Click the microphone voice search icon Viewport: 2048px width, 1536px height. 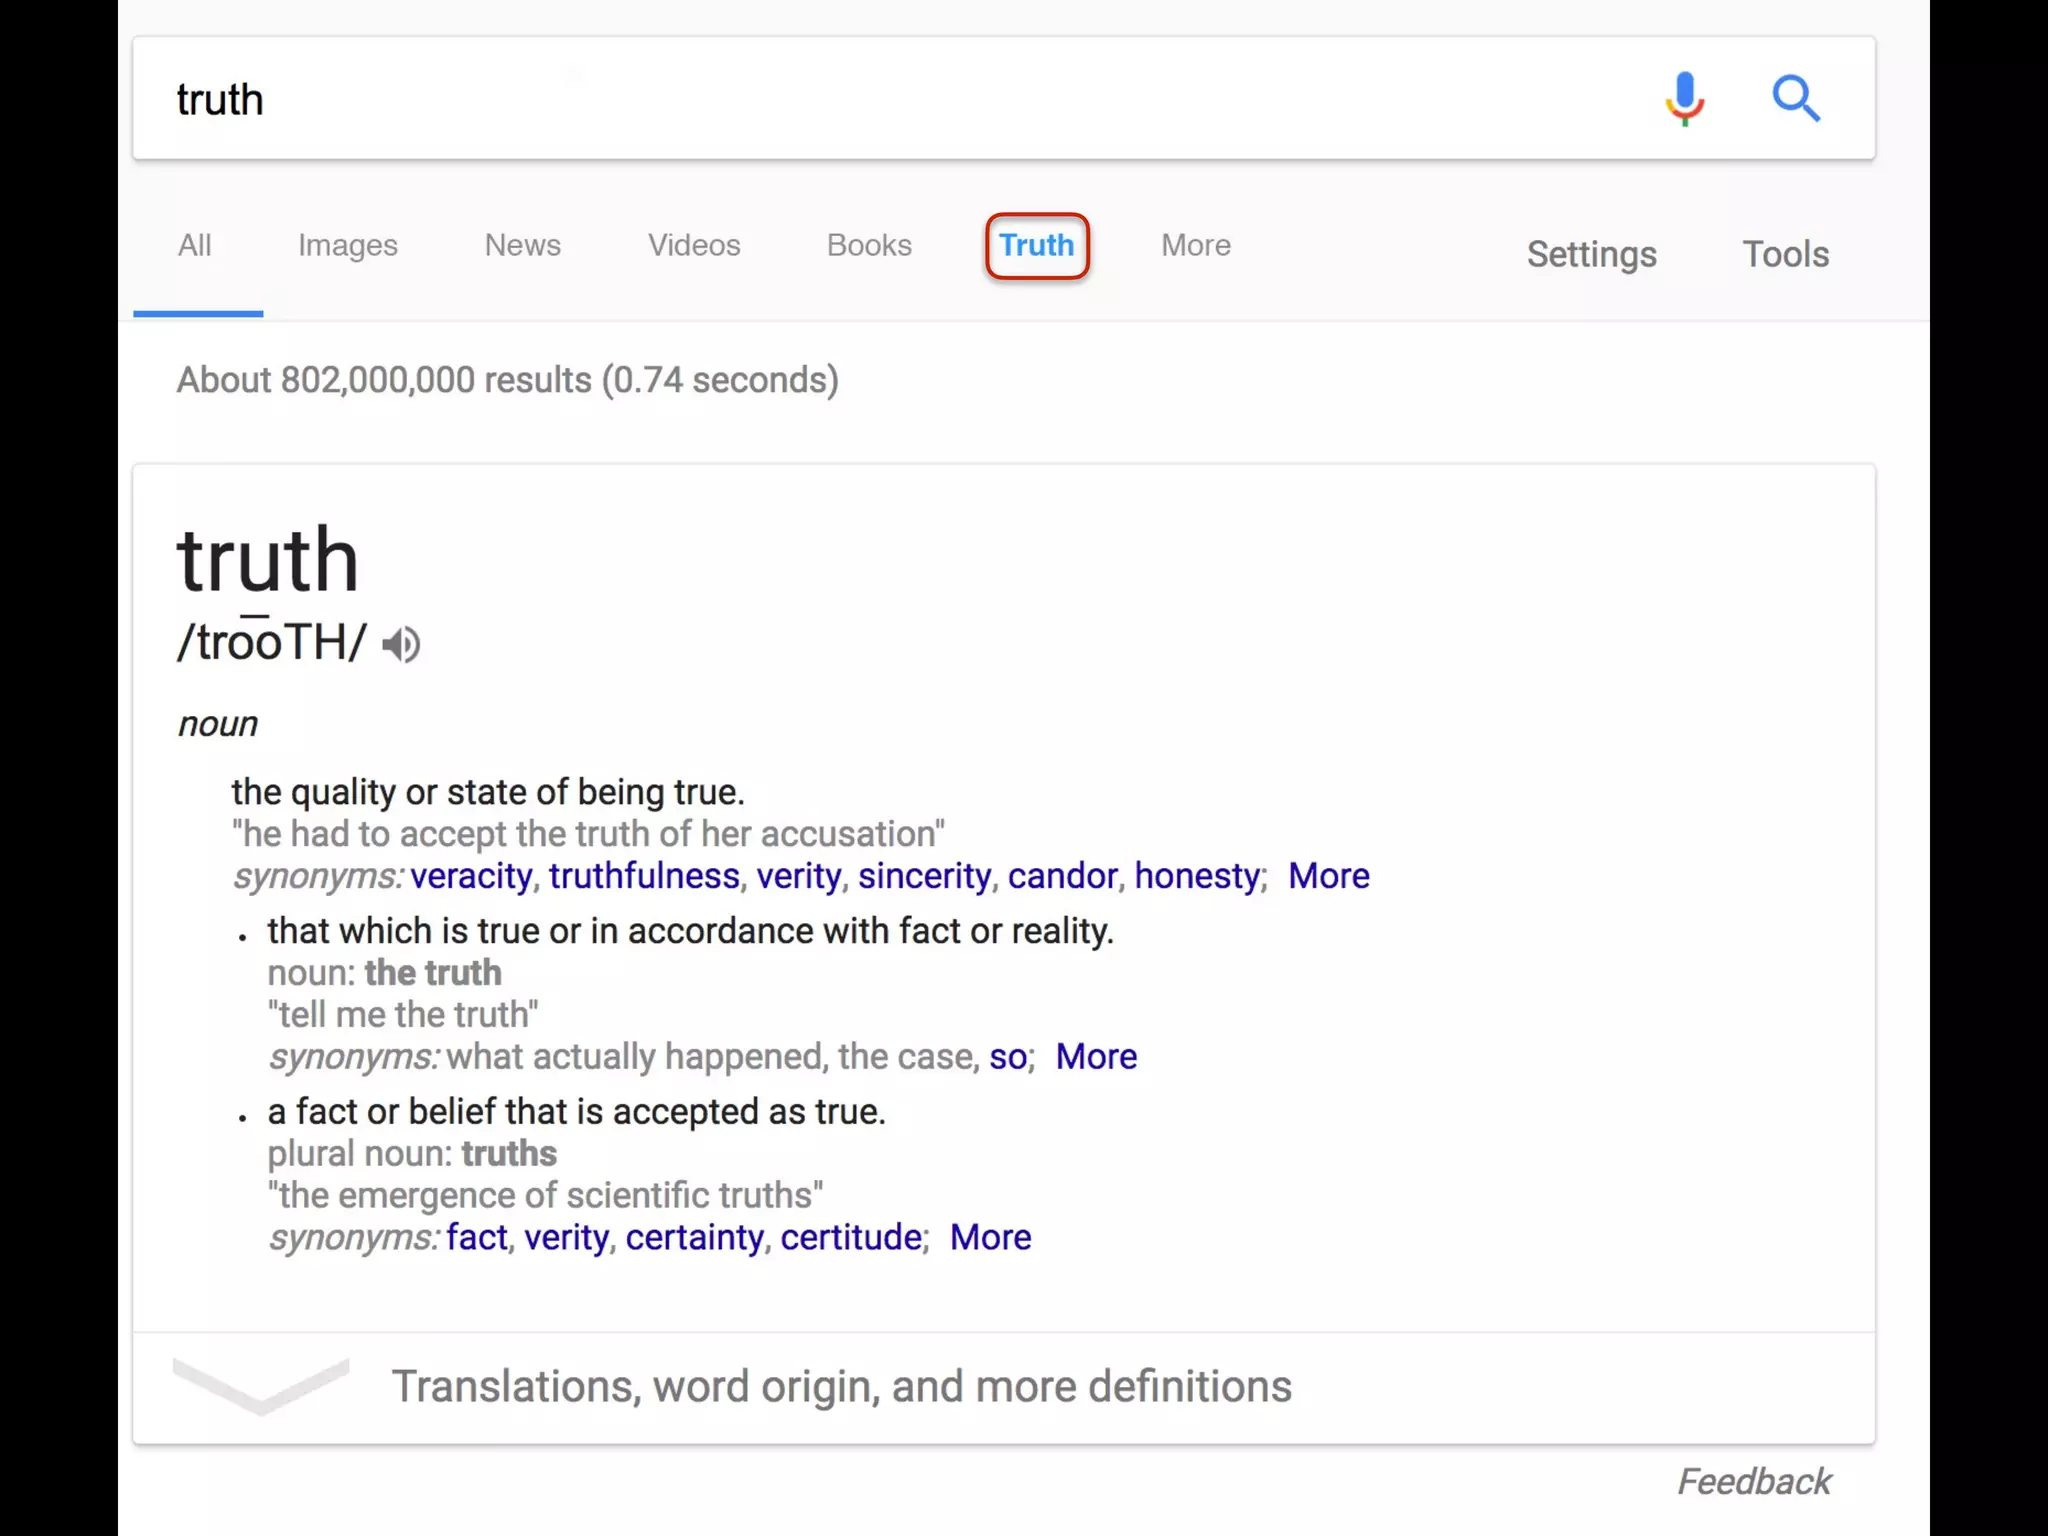click(x=1684, y=98)
